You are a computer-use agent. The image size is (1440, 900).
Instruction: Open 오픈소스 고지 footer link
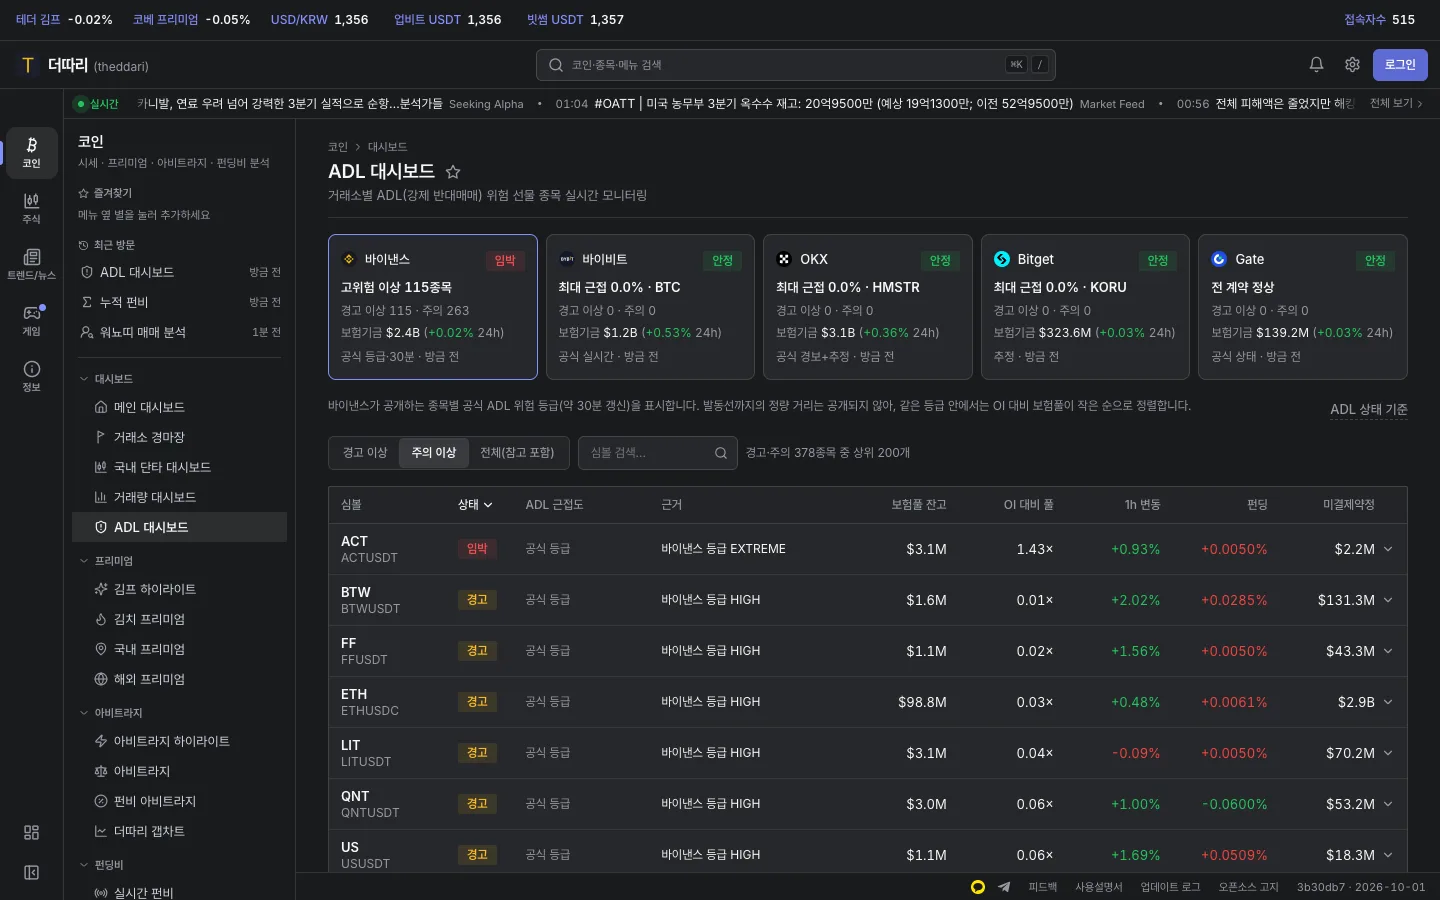[x=1248, y=887]
